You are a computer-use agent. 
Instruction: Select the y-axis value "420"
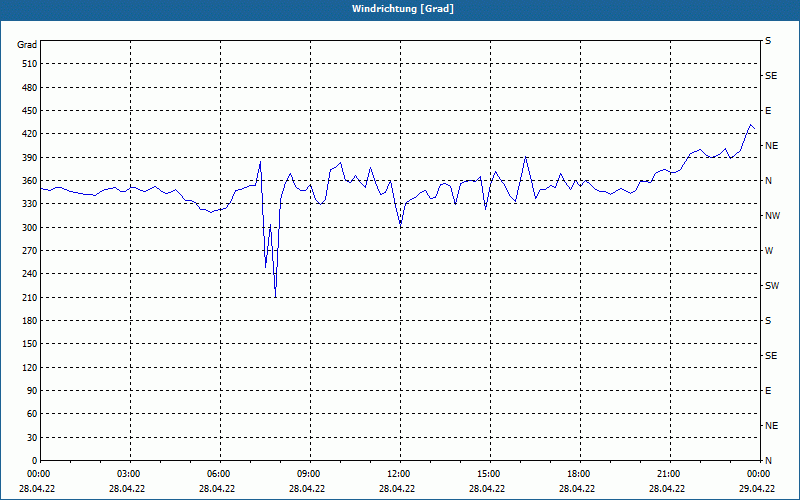coord(30,134)
